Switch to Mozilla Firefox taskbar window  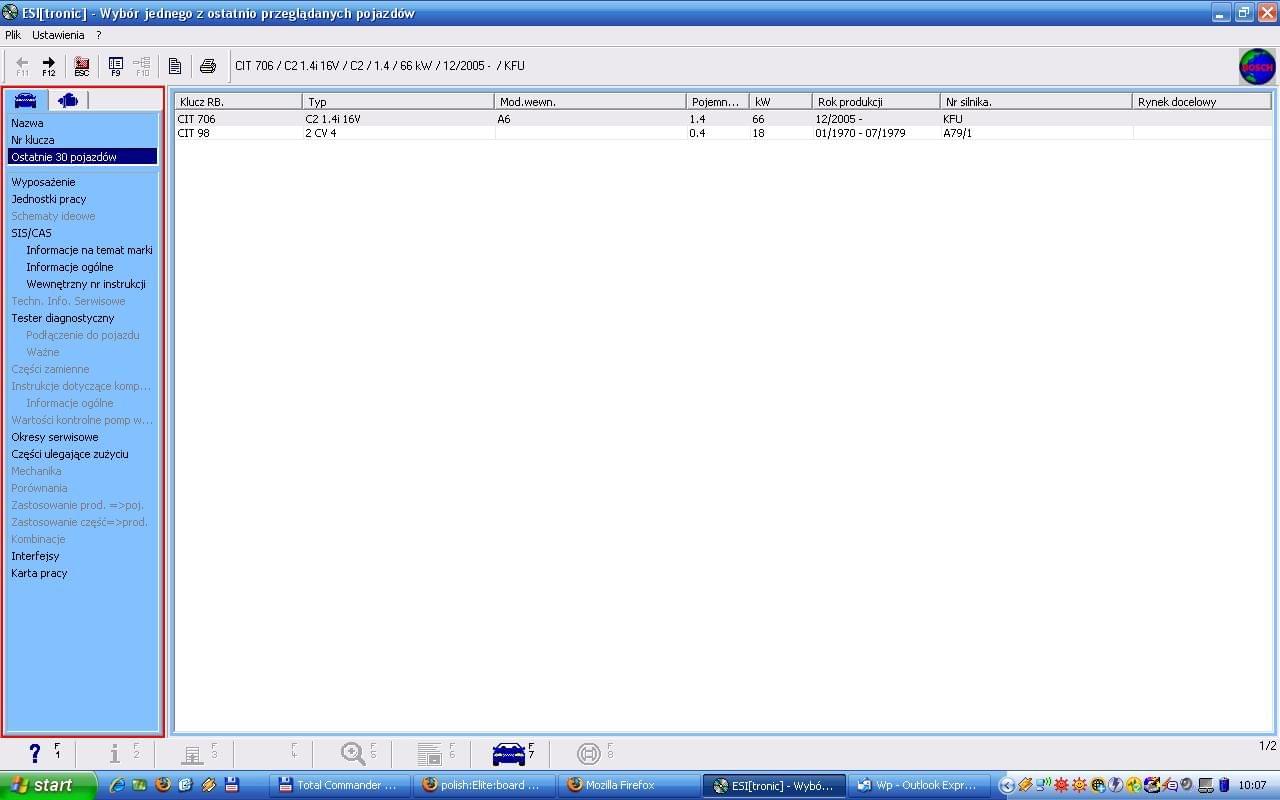pyautogui.click(x=628, y=785)
